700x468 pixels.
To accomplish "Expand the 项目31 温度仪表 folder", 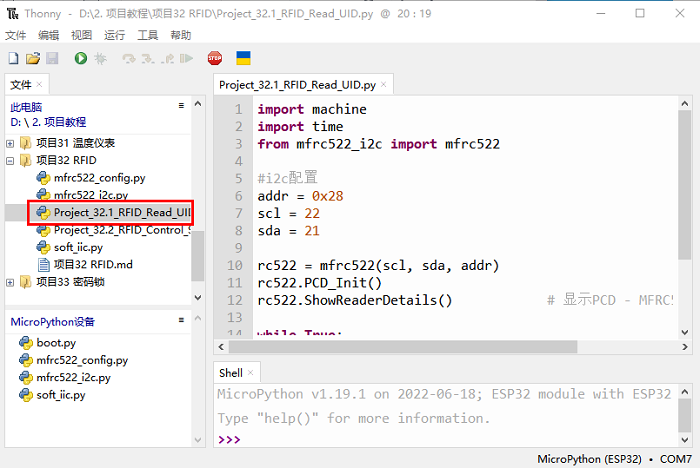I will [x=10, y=143].
